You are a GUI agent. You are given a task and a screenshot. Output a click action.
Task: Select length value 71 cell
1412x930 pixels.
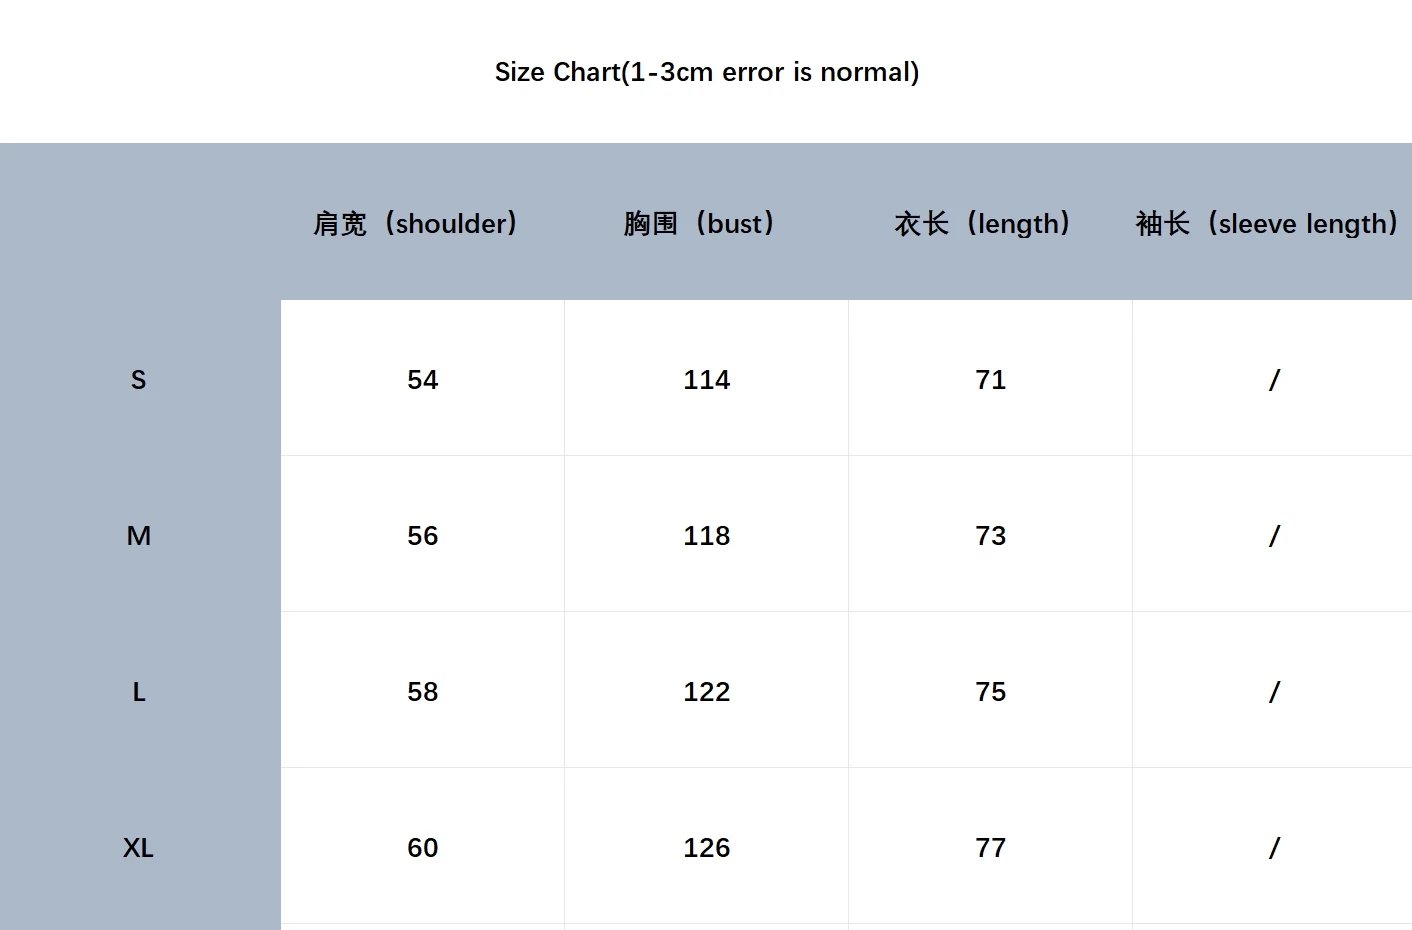pyautogui.click(x=990, y=379)
